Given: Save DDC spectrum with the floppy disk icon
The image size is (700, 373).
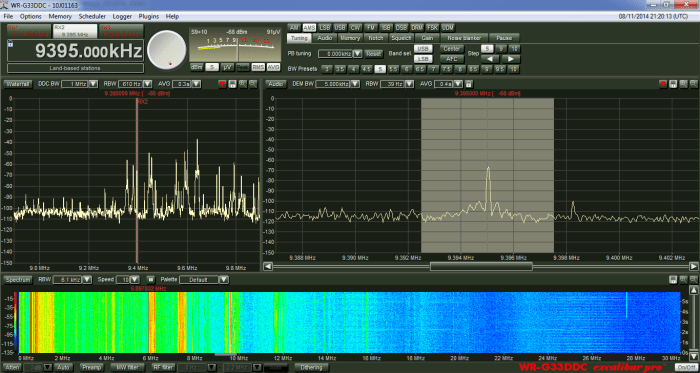Looking at the screenshot, I should tap(233, 84).
